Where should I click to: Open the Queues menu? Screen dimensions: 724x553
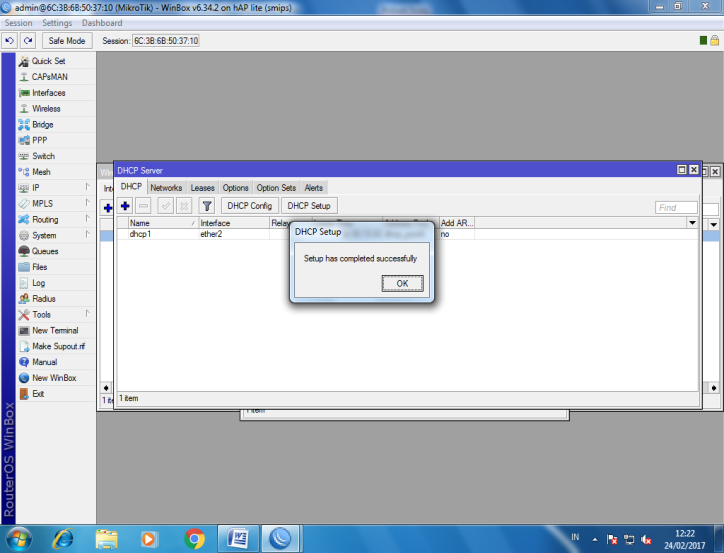coord(45,251)
